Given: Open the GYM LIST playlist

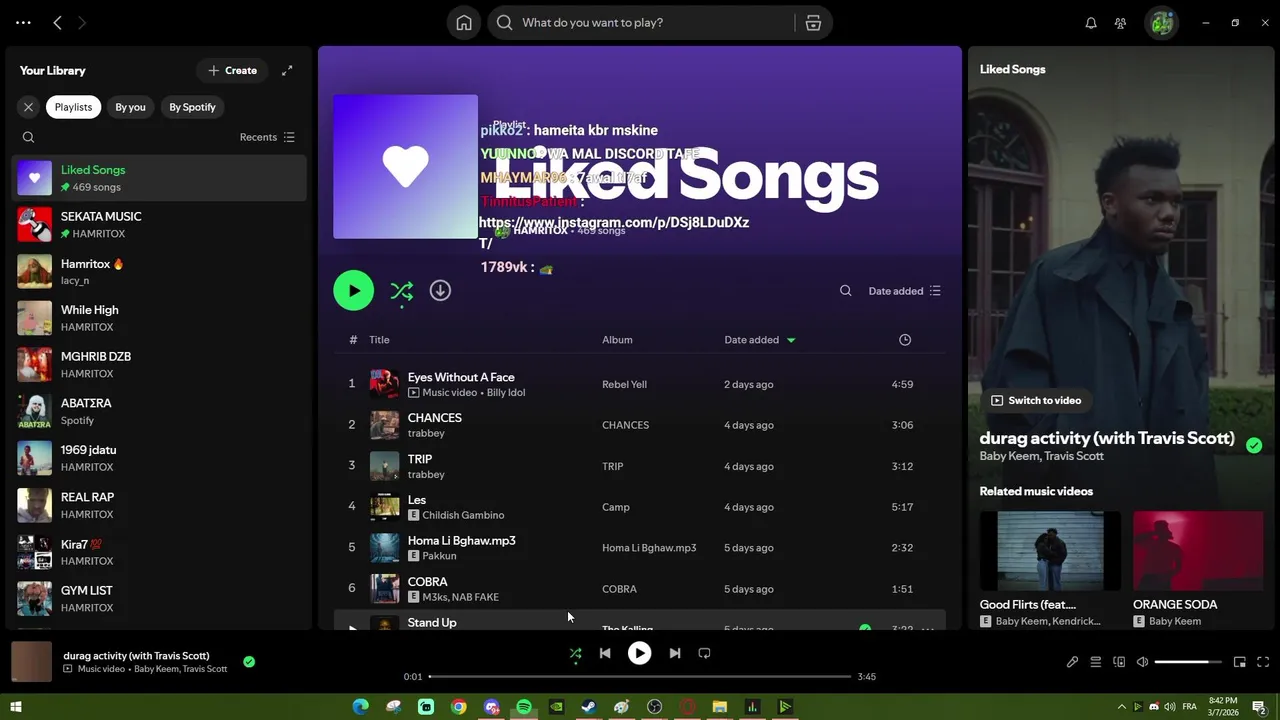Looking at the screenshot, I should 159,598.
